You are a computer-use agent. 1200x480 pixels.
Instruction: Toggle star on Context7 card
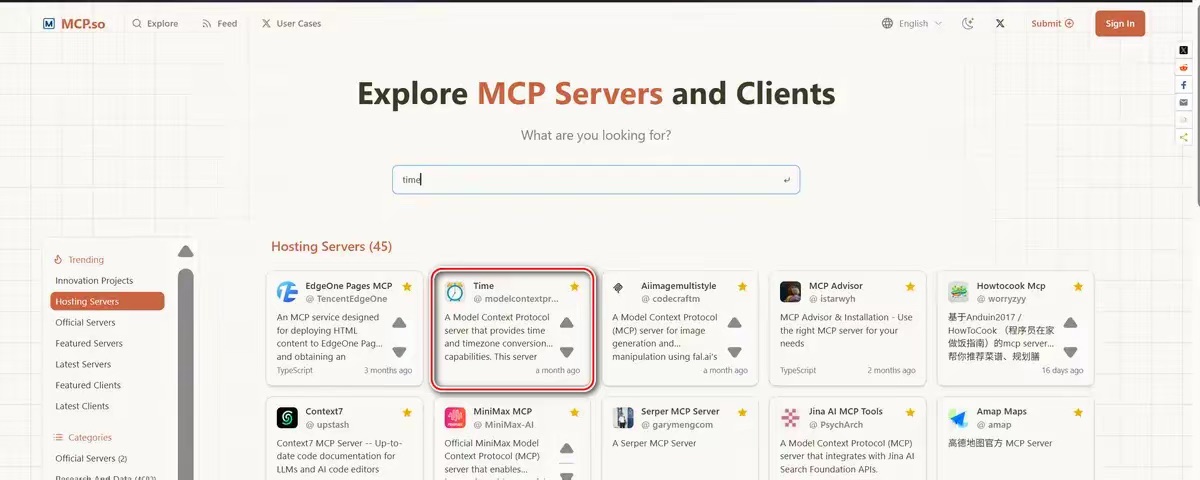tap(407, 412)
